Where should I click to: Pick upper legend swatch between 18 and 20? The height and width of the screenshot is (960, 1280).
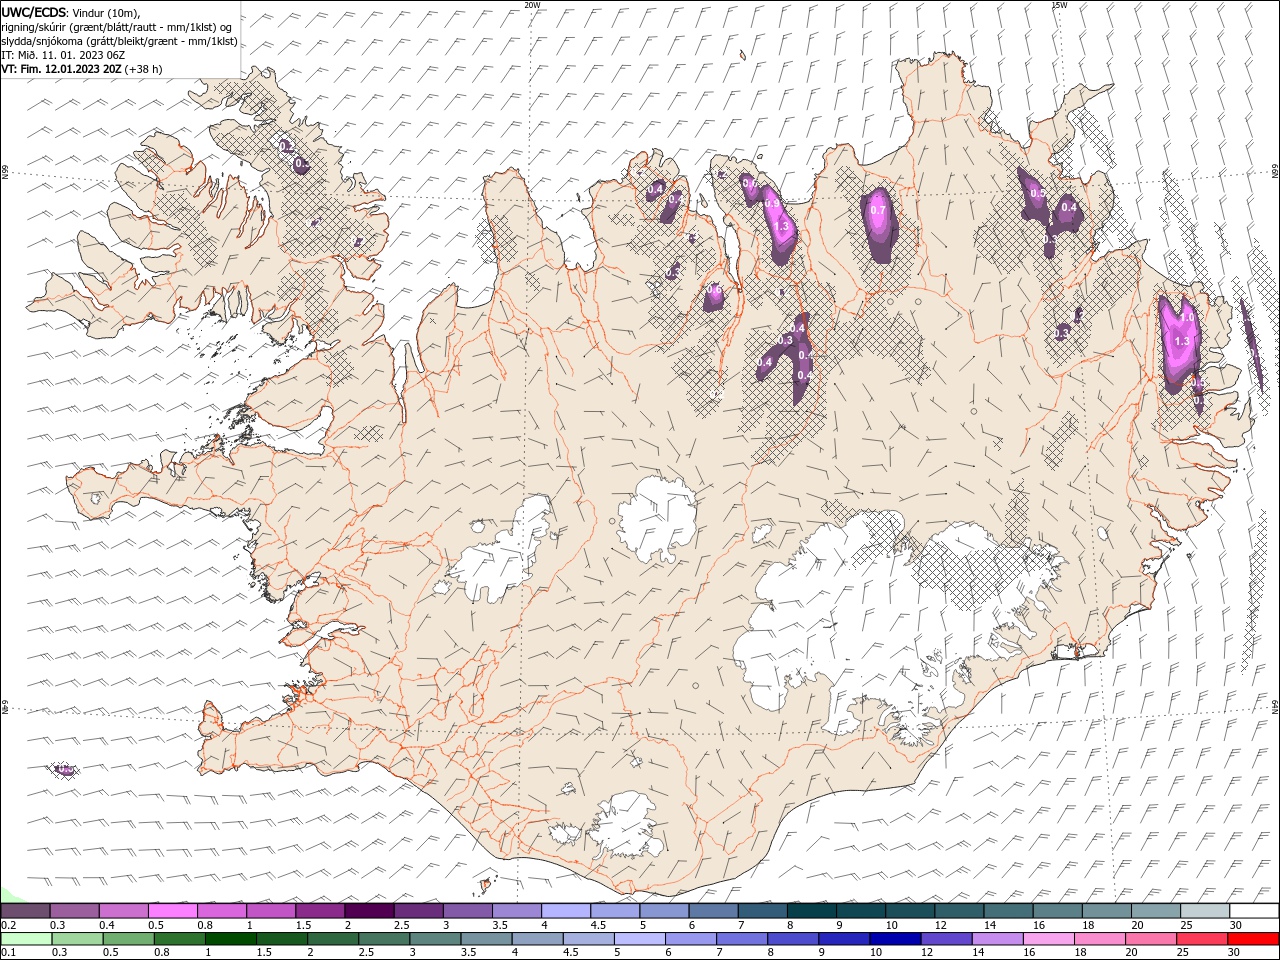click(1106, 911)
